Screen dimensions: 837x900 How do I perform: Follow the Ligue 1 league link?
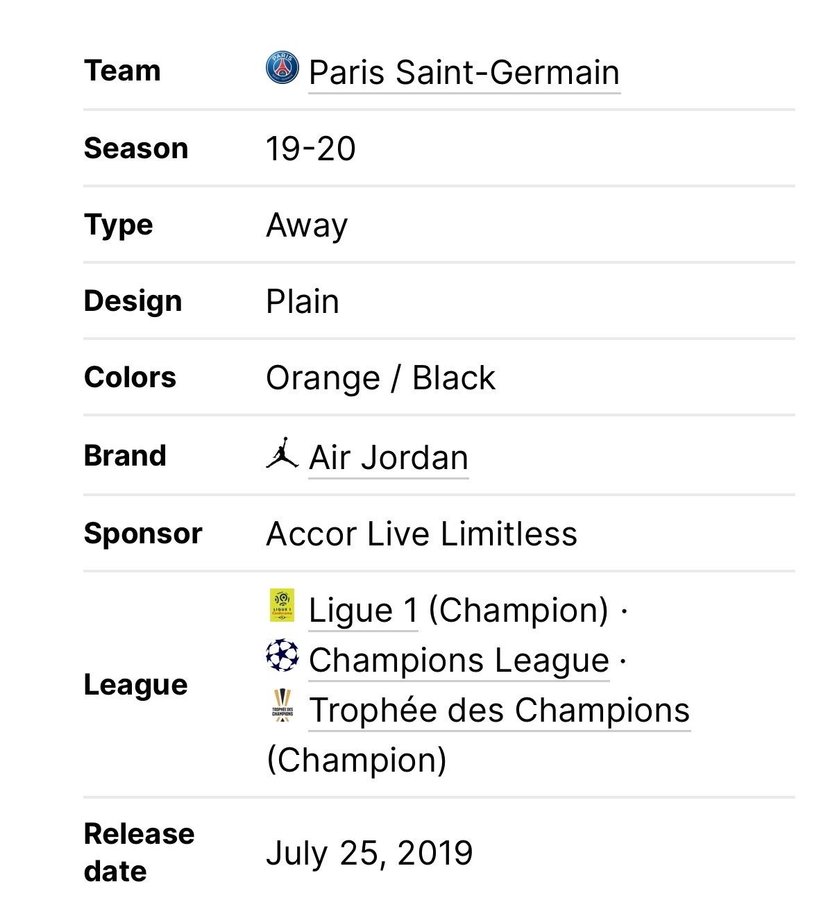[363, 609]
